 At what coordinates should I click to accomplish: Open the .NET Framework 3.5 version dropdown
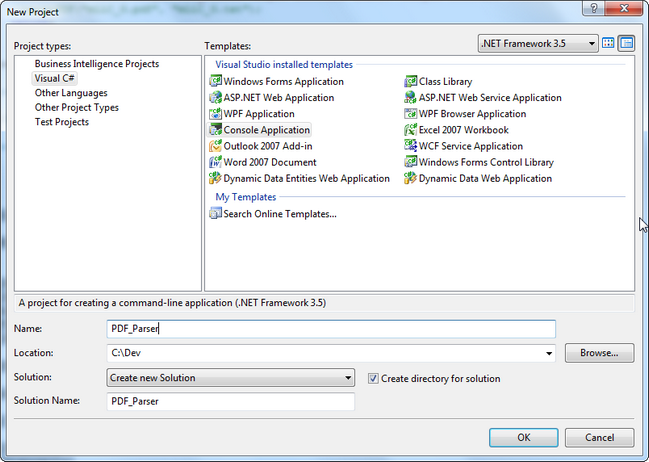point(538,43)
